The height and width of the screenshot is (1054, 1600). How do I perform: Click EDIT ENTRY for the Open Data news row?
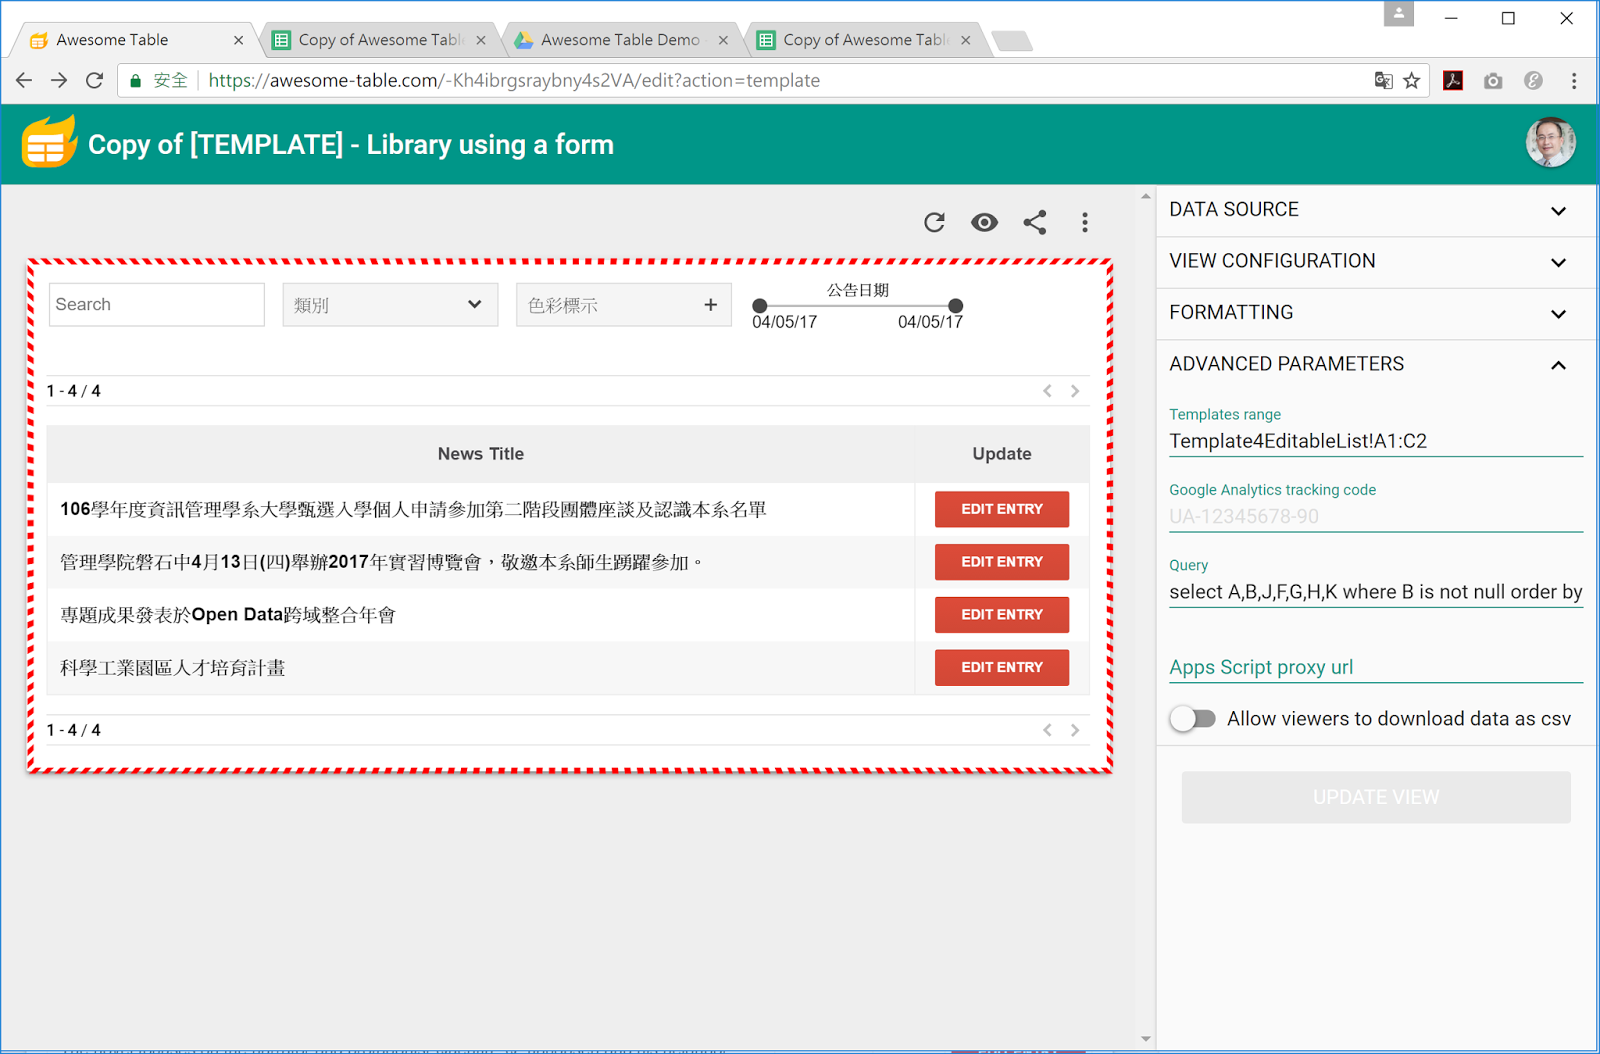pos(1002,614)
